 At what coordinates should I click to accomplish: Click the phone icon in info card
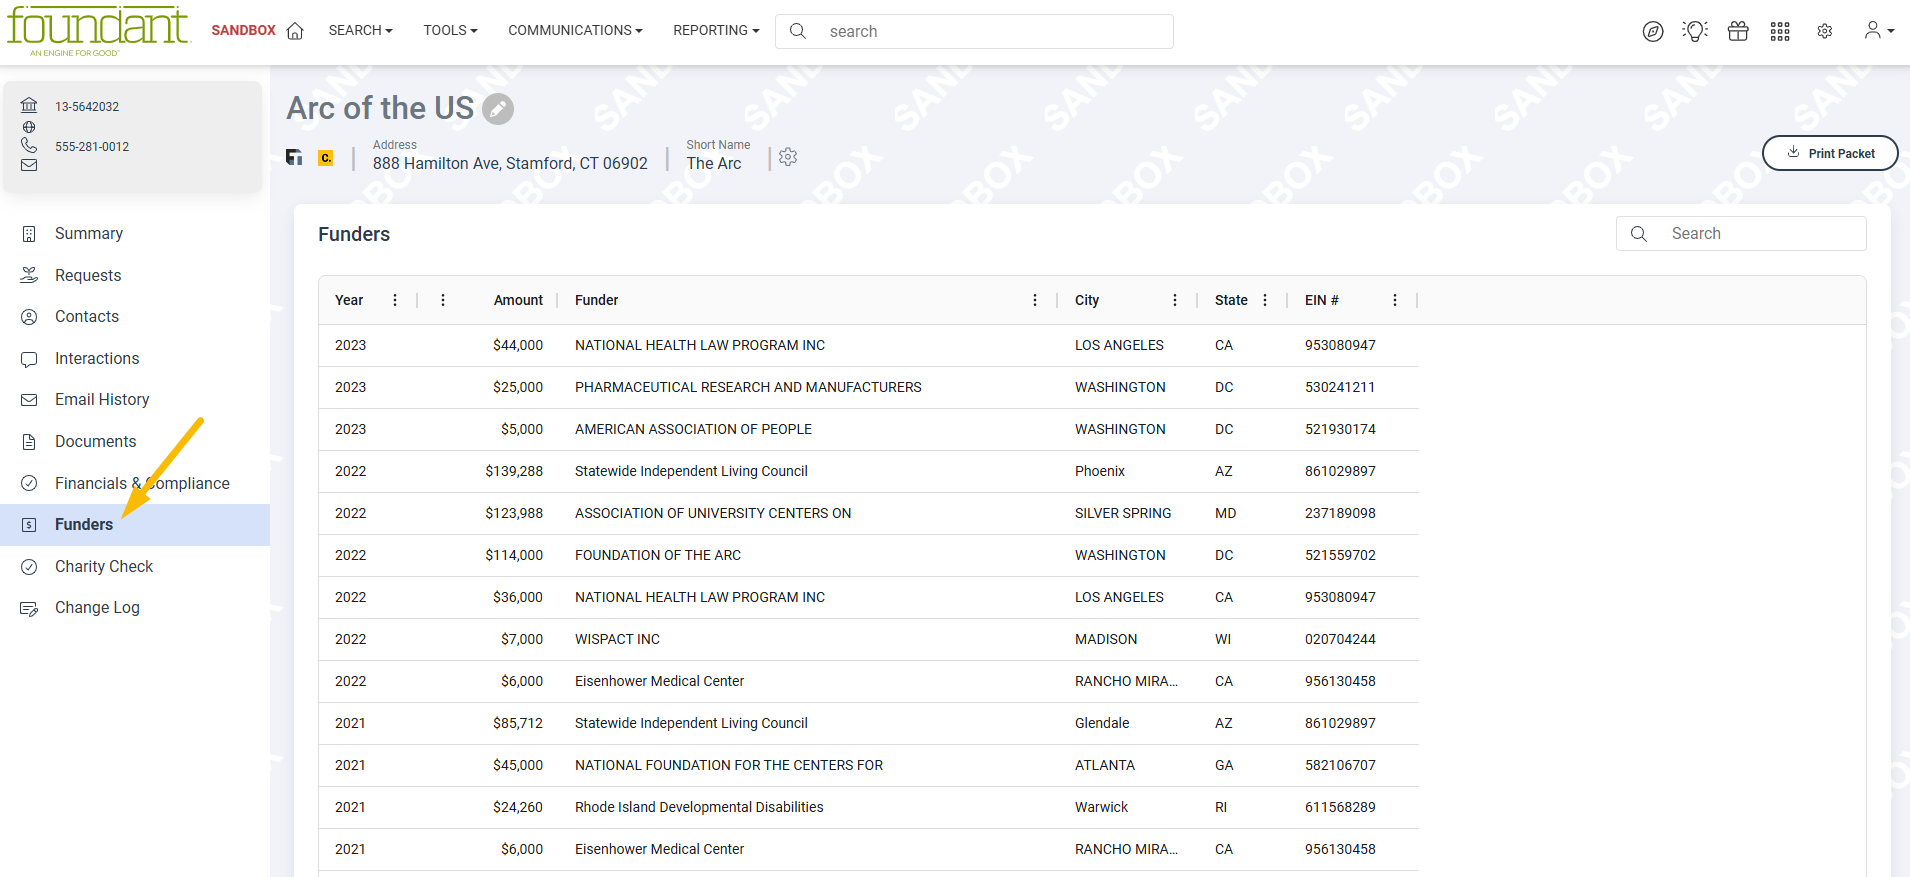29,145
